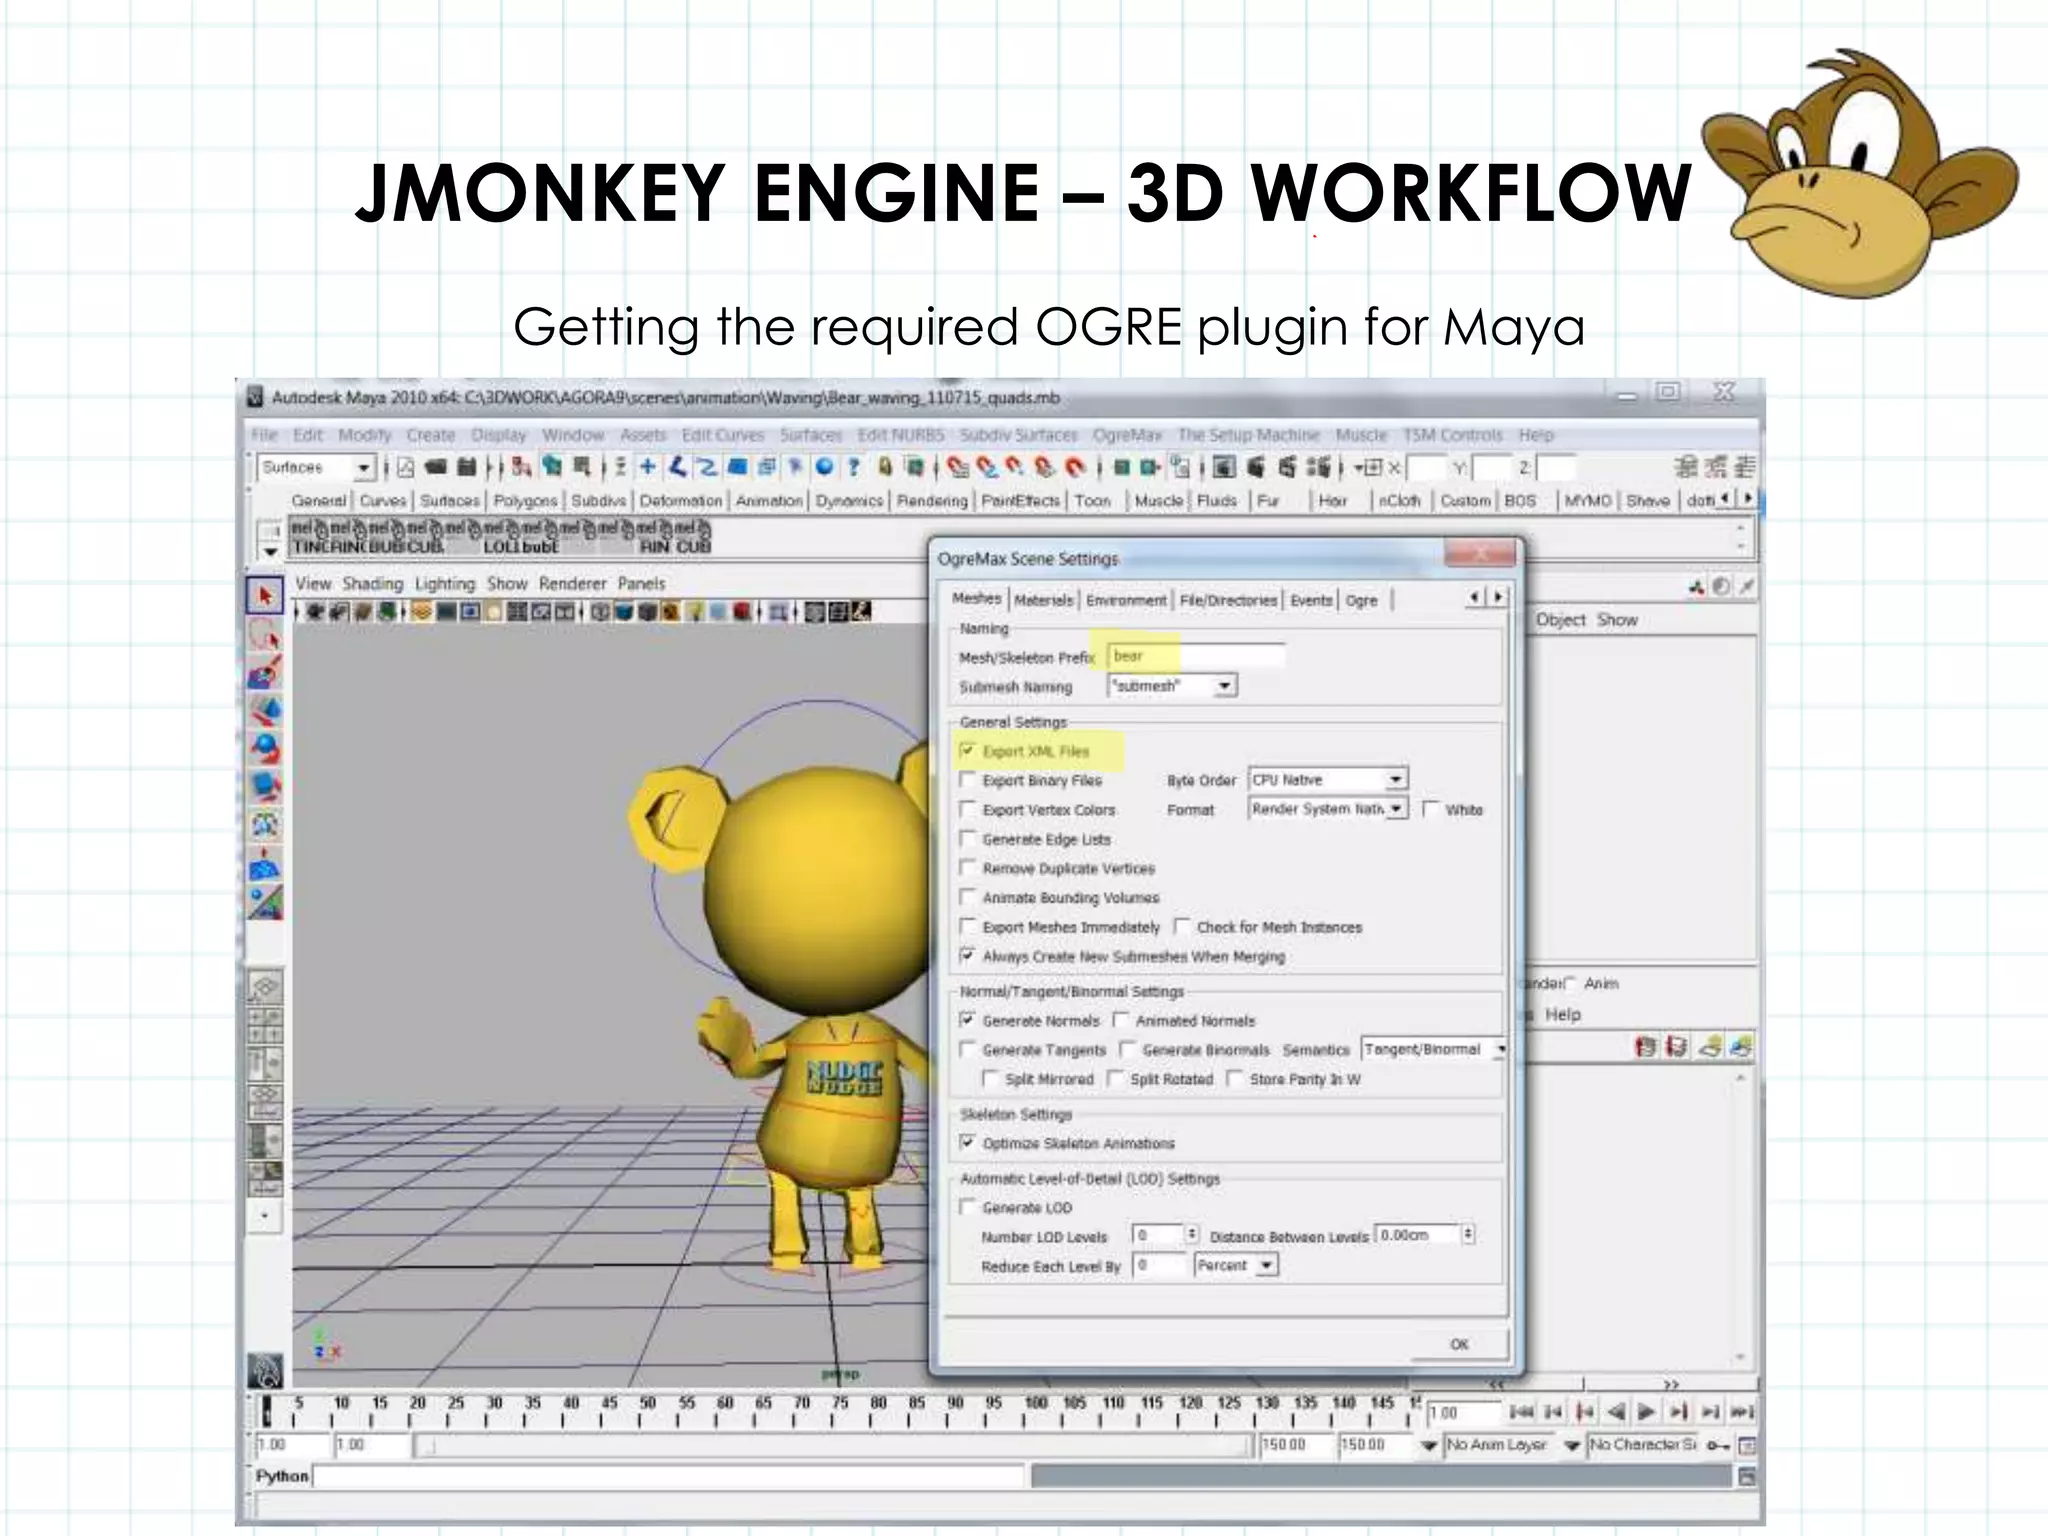Toggle Generate Normals checkbox
The image size is (2048, 1536).
[x=967, y=1020]
